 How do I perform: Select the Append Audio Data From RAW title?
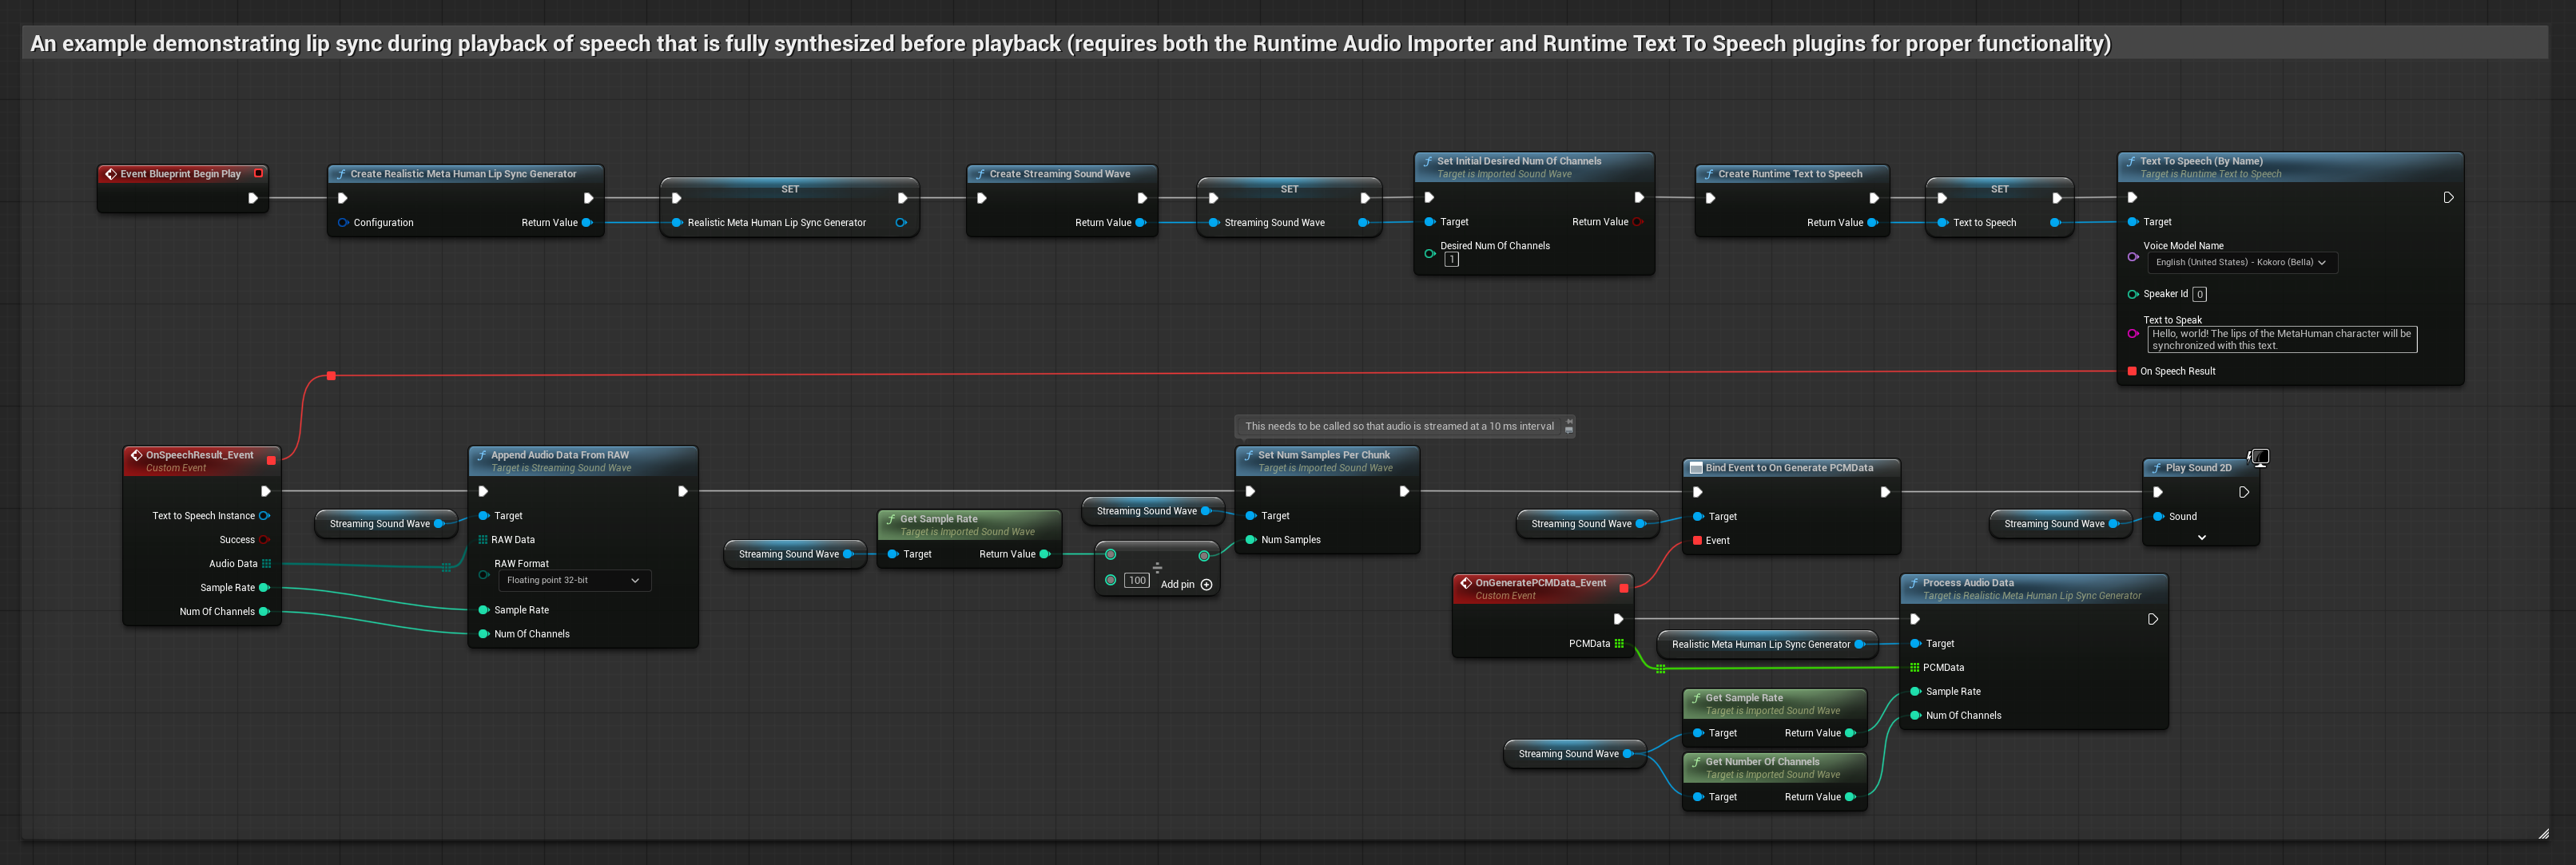coord(559,455)
